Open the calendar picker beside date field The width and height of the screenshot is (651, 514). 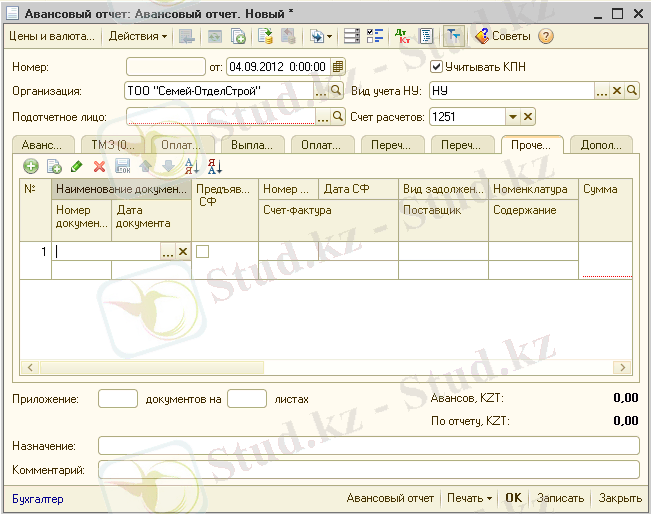[338, 67]
